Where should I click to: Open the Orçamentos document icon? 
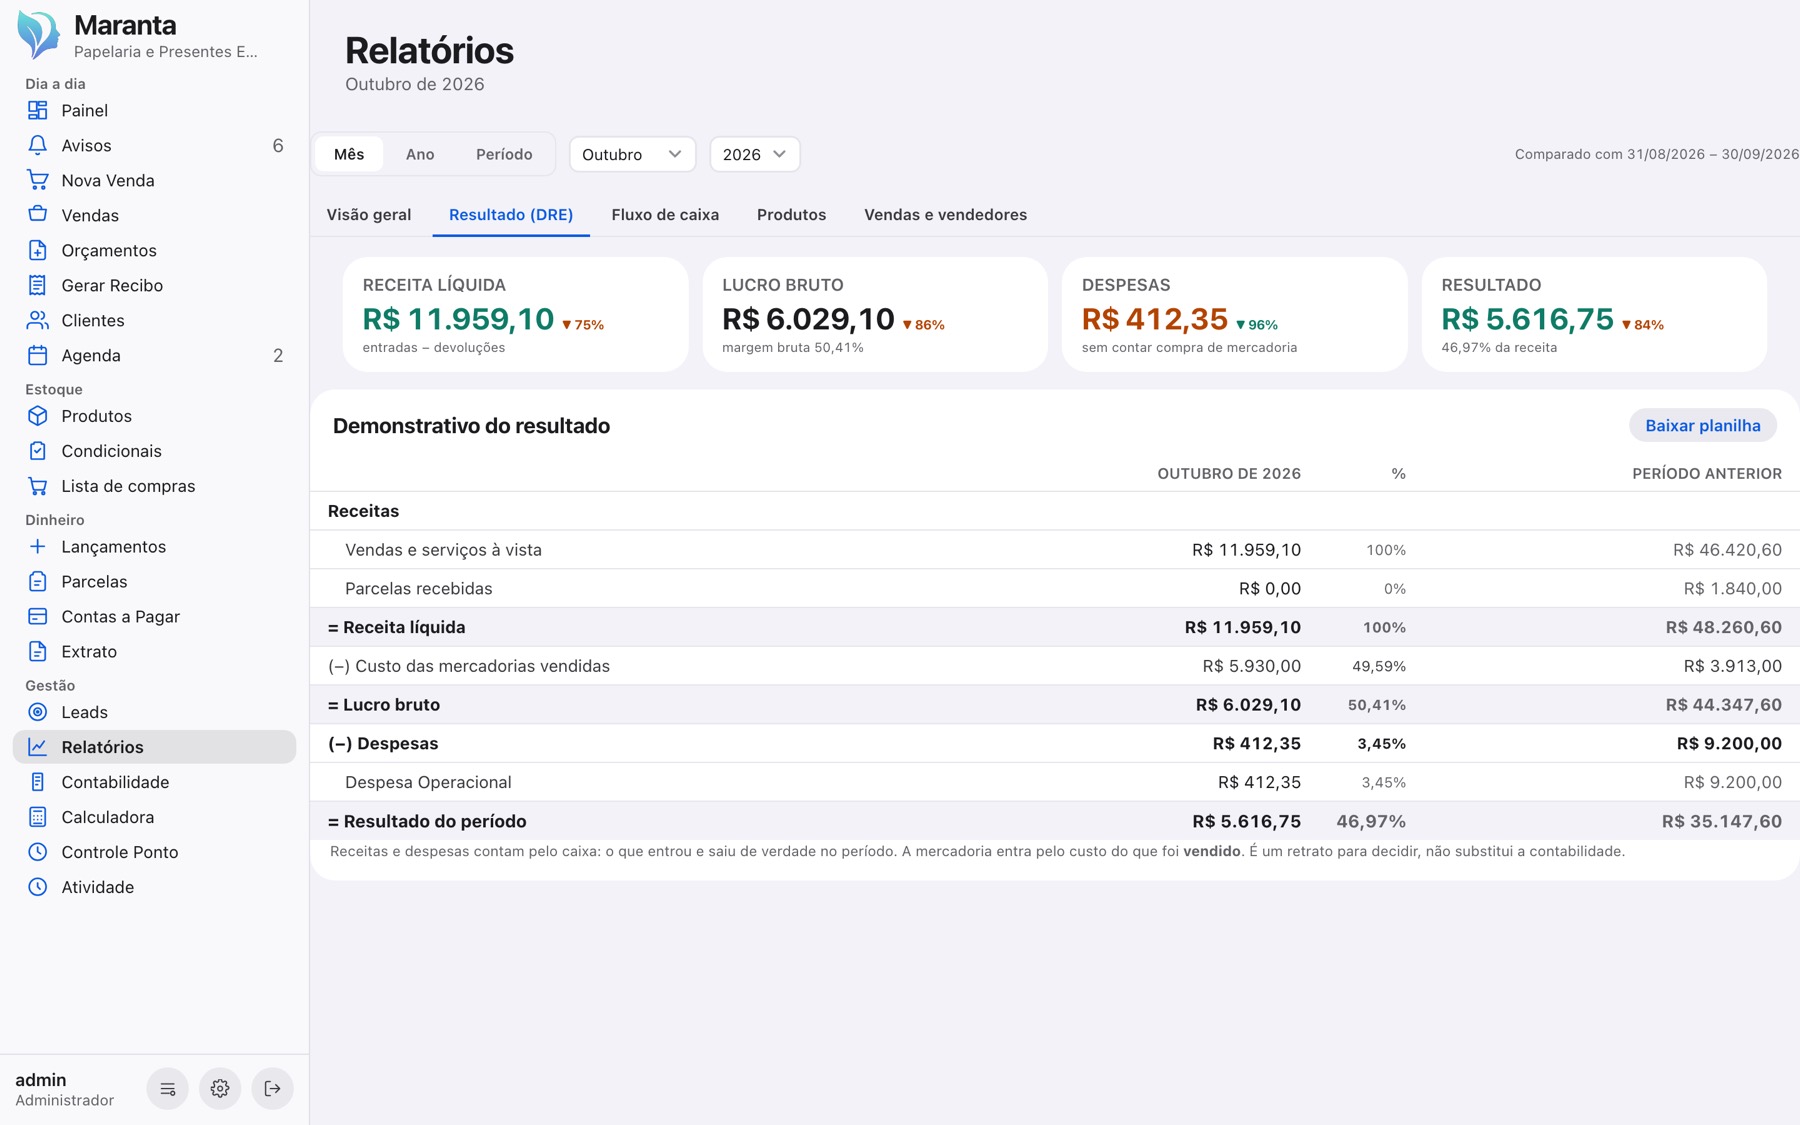[x=37, y=250]
